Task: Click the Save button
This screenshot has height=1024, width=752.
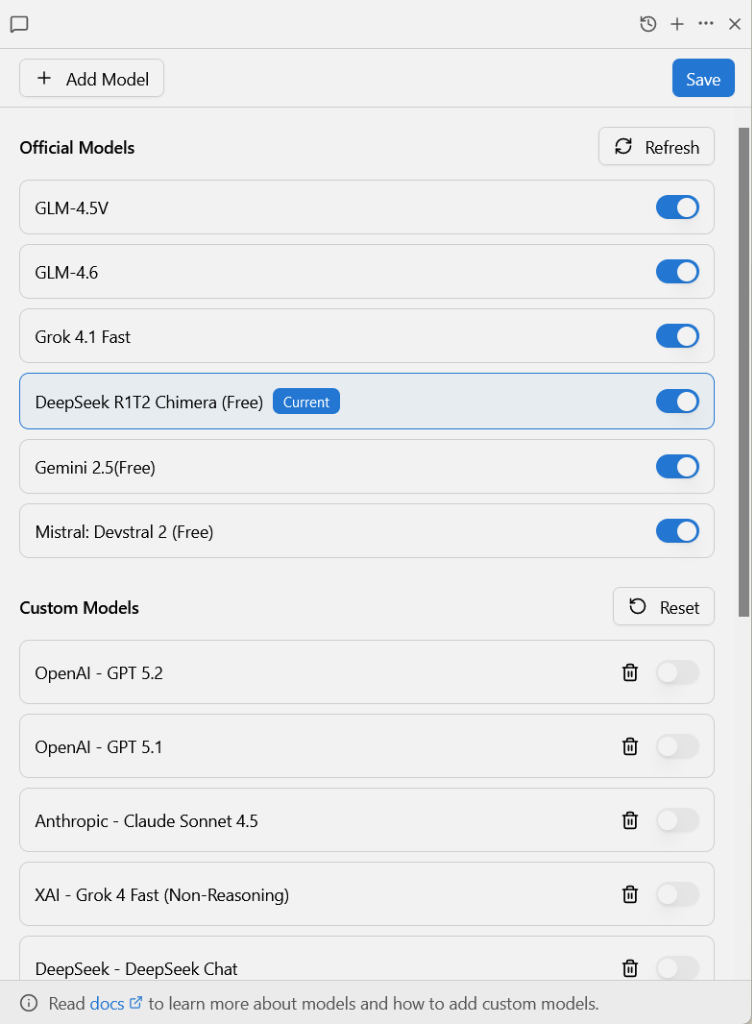Action: pos(702,78)
